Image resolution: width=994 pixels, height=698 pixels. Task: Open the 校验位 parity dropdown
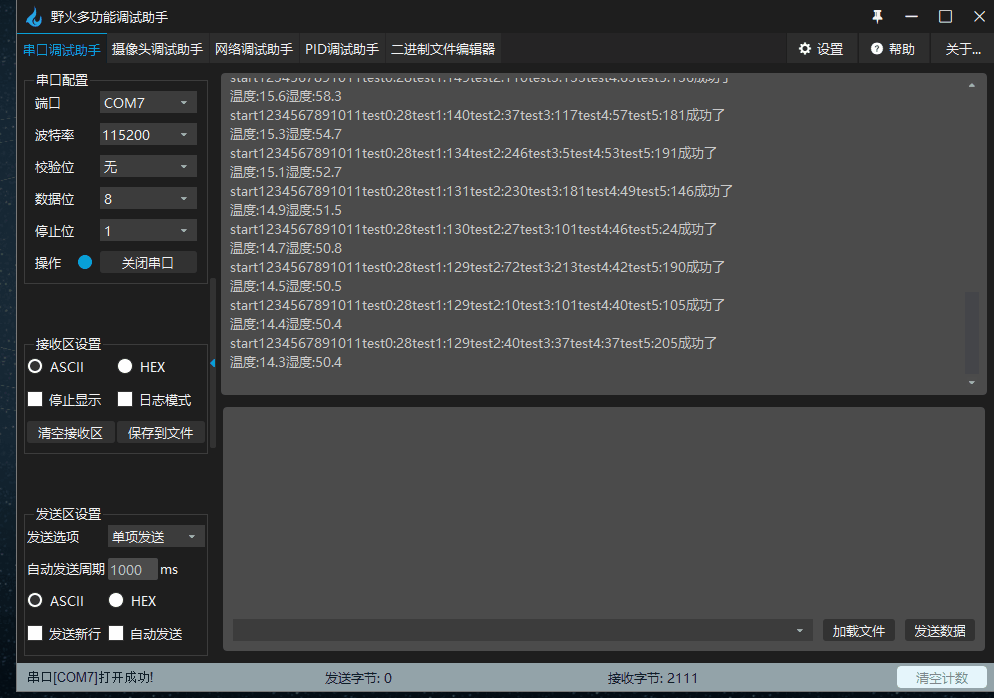148,167
